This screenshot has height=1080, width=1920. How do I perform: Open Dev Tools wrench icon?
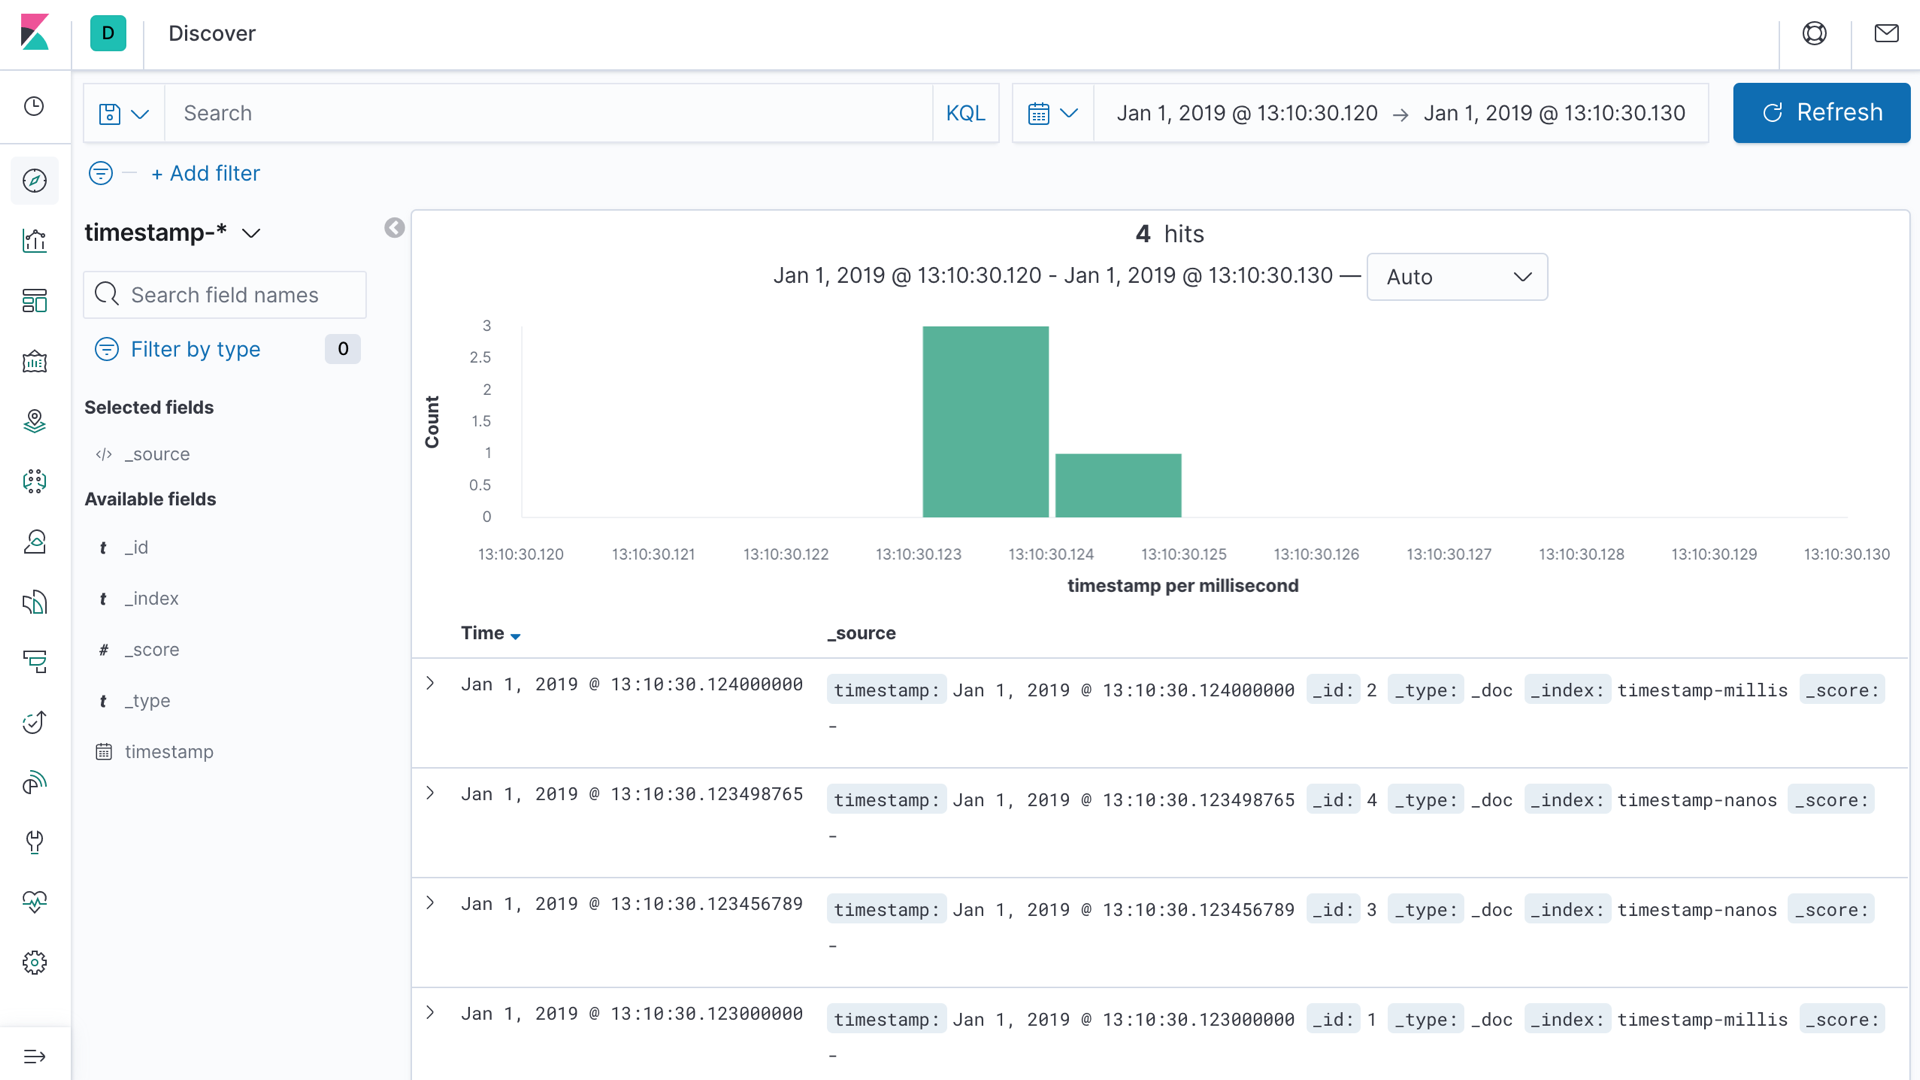[x=35, y=842]
